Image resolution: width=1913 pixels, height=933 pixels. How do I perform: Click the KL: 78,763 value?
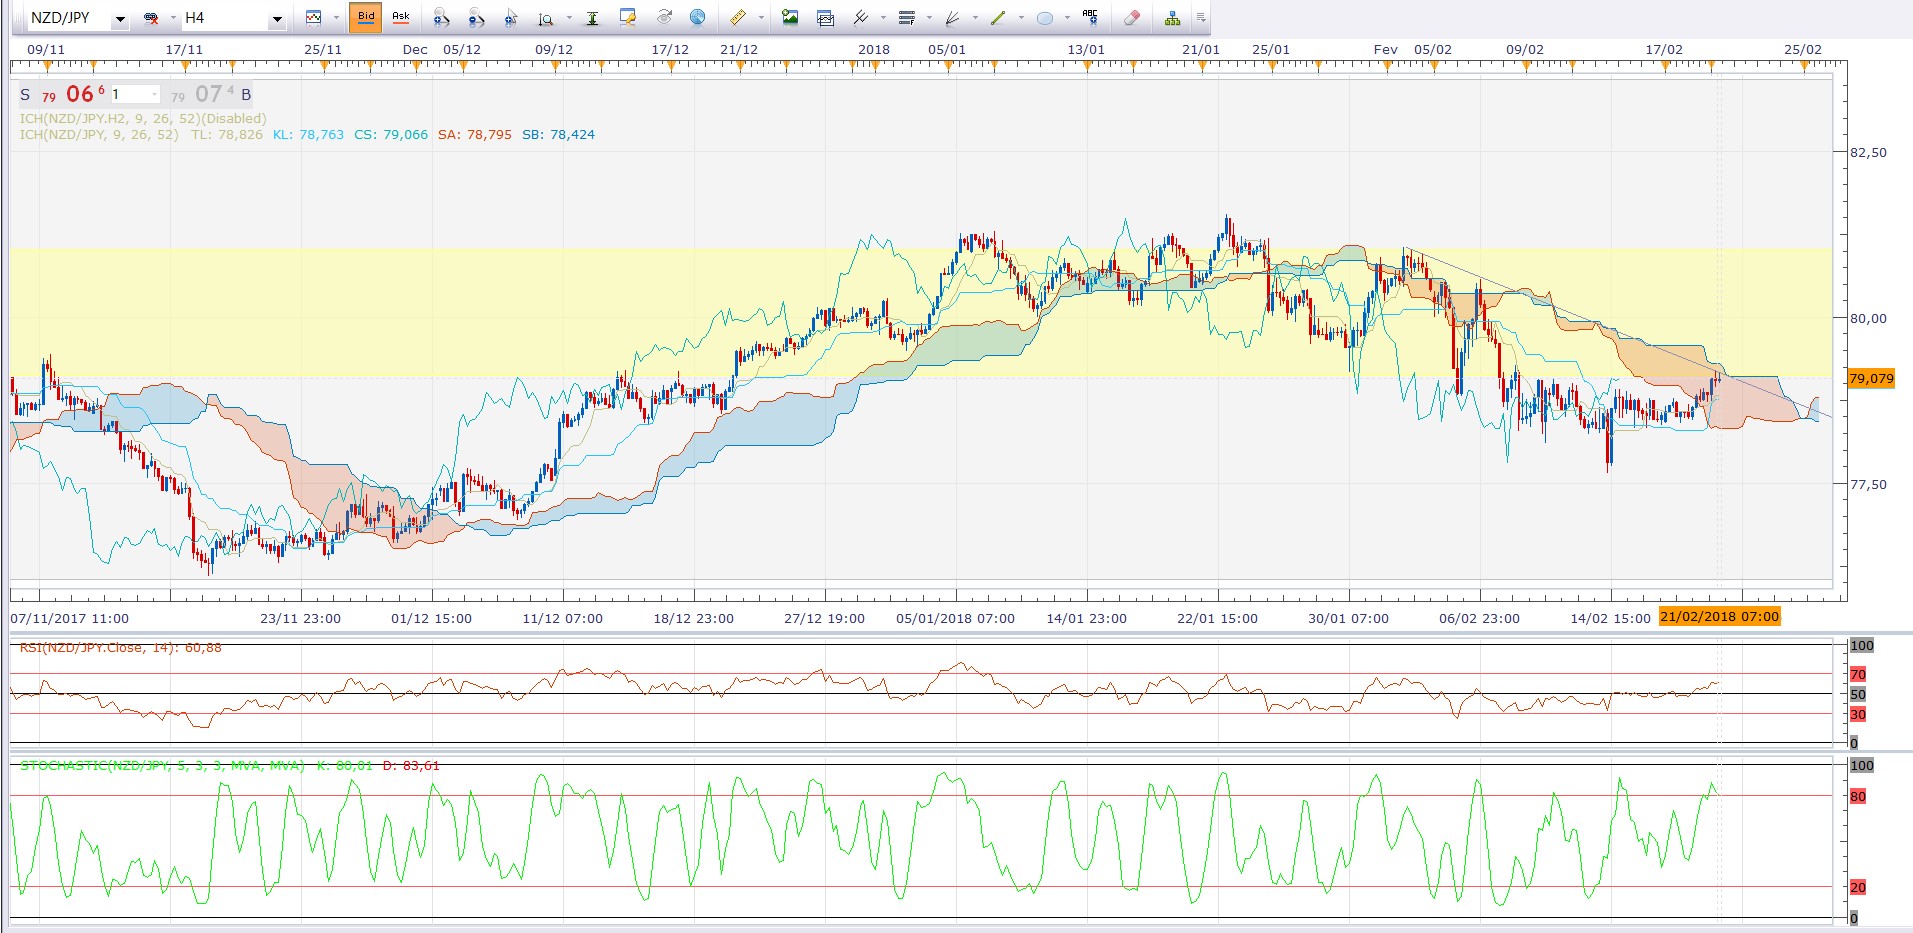tap(308, 134)
